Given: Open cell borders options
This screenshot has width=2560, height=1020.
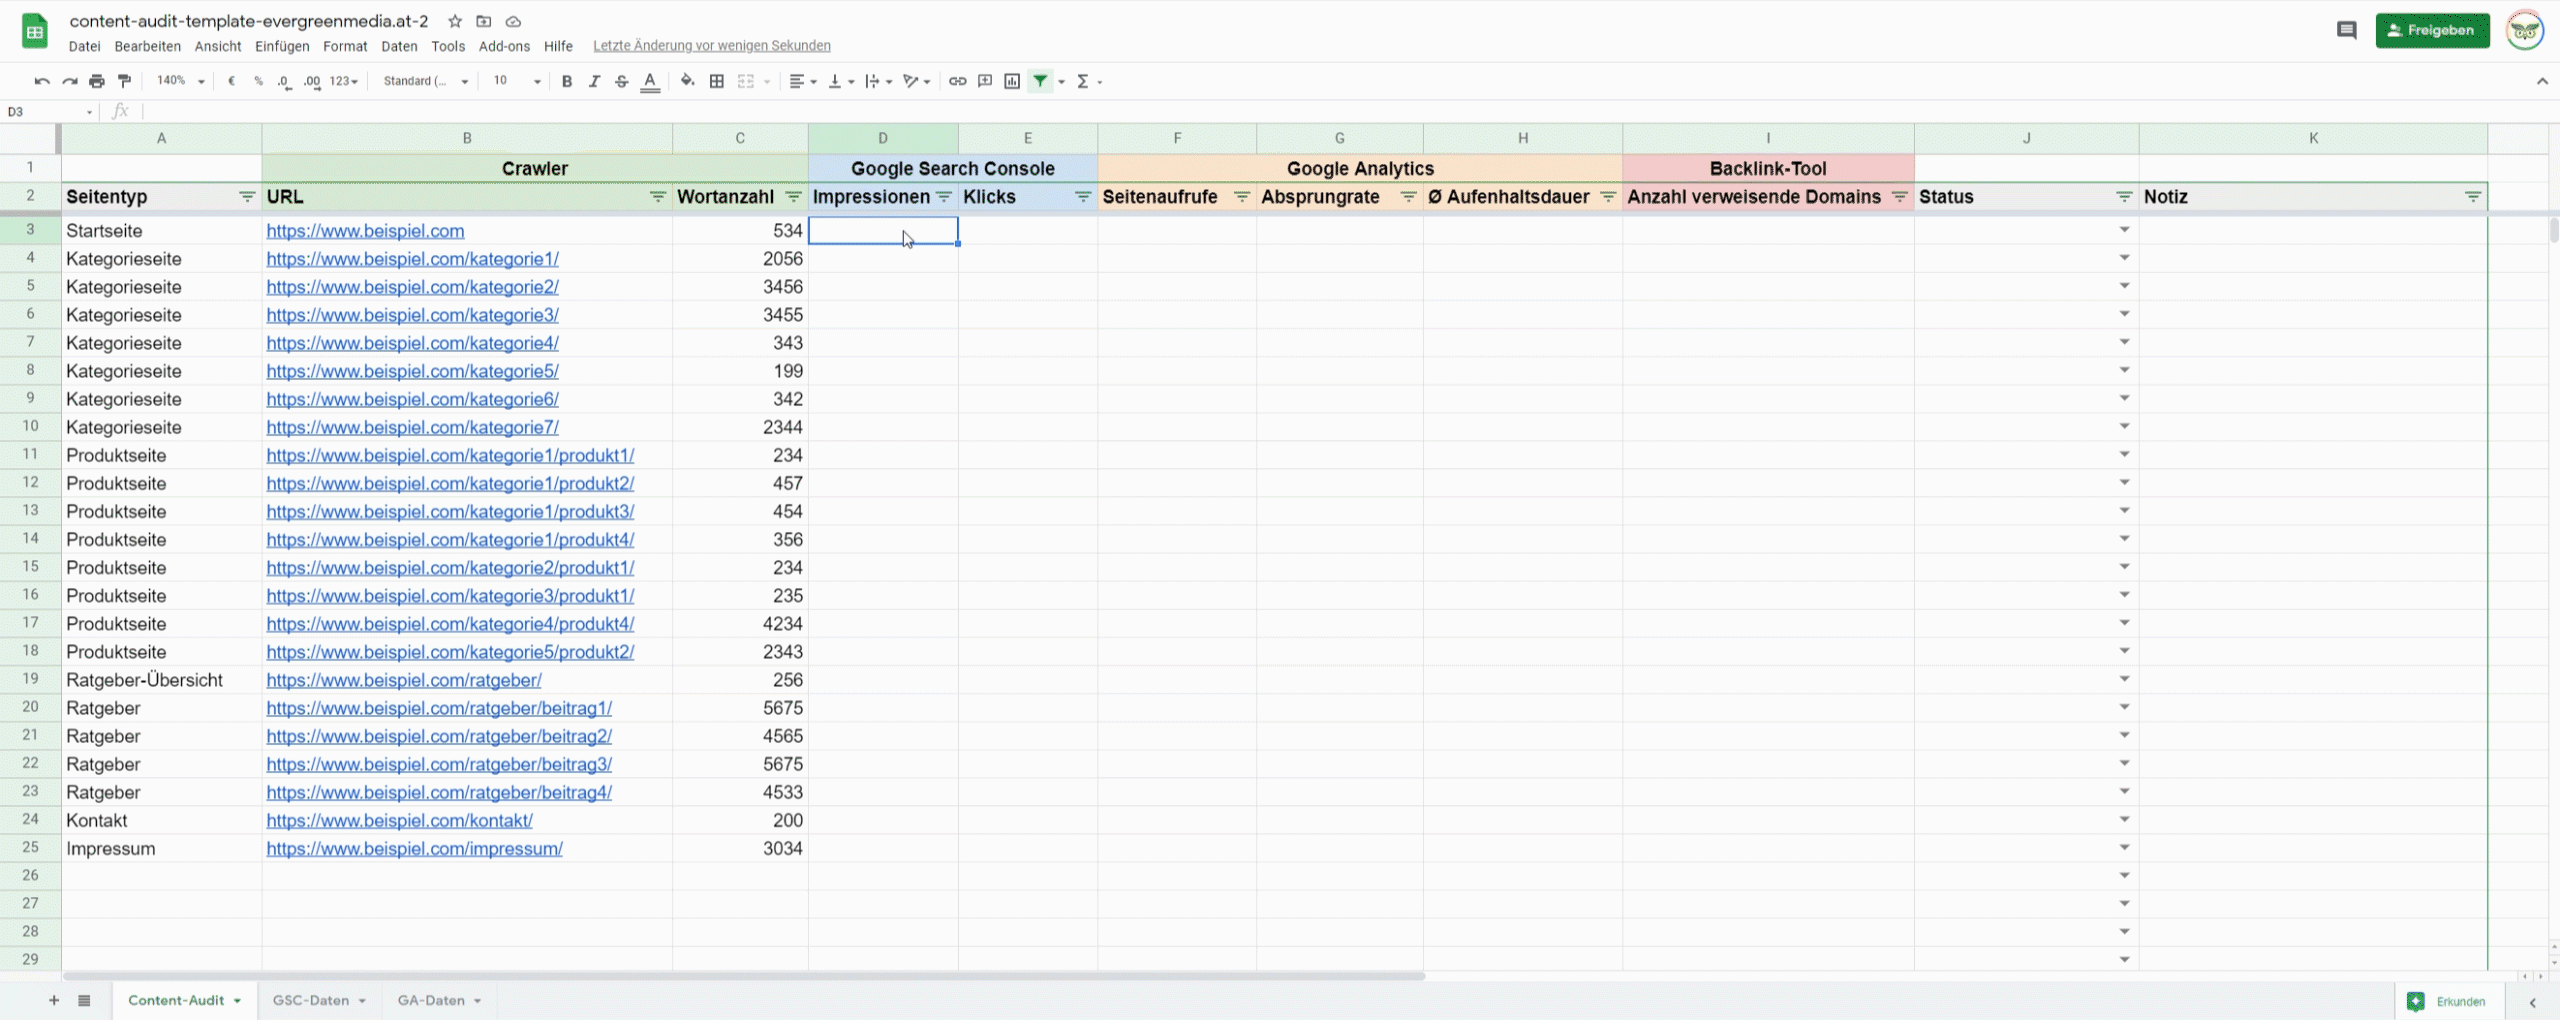Looking at the screenshot, I should point(716,81).
